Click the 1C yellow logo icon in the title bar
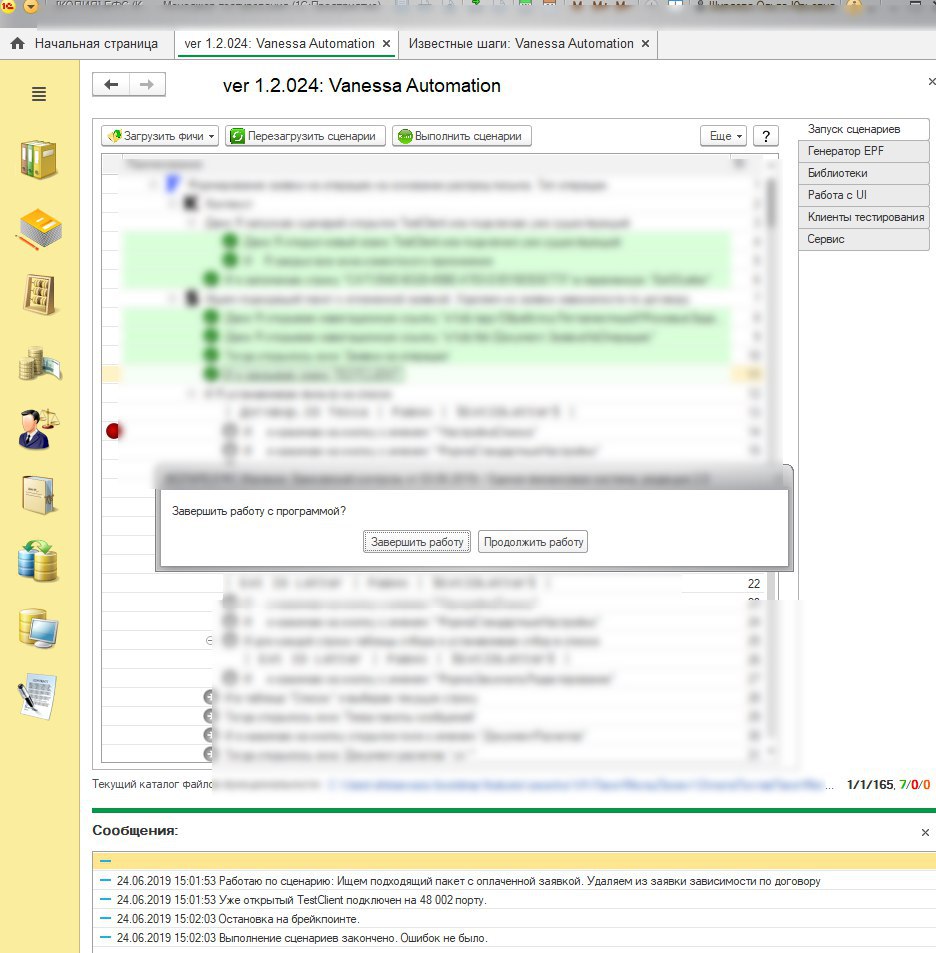 point(7,7)
